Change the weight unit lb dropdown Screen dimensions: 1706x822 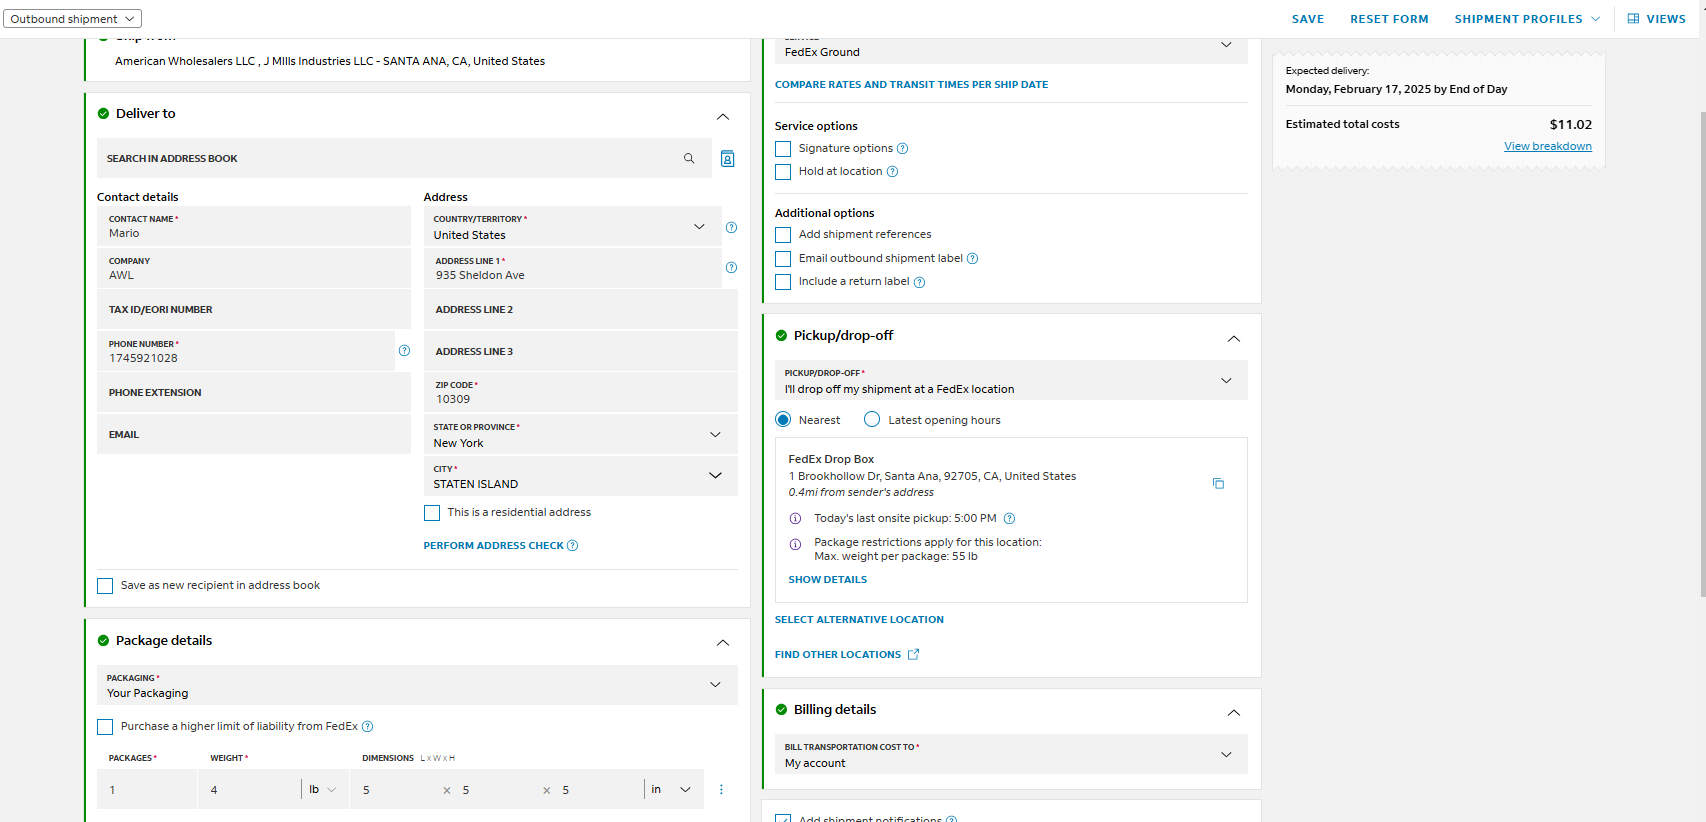click(322, 789)
